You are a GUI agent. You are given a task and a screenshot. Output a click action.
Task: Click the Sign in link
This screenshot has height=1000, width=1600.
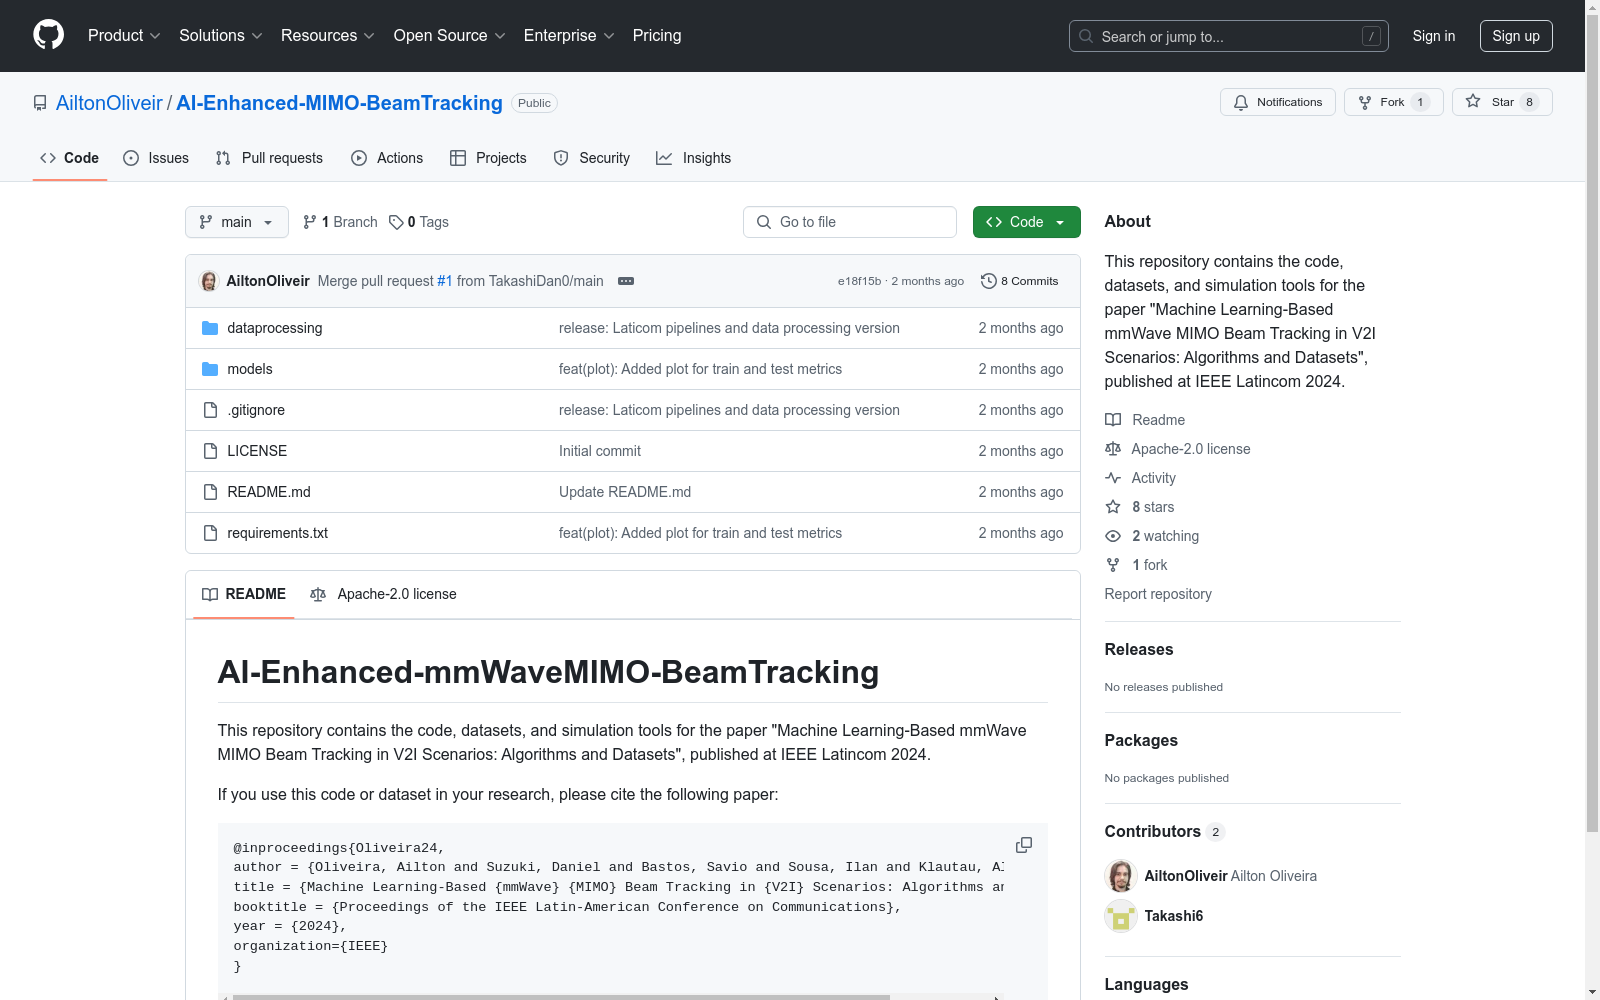click(1434, 36)
